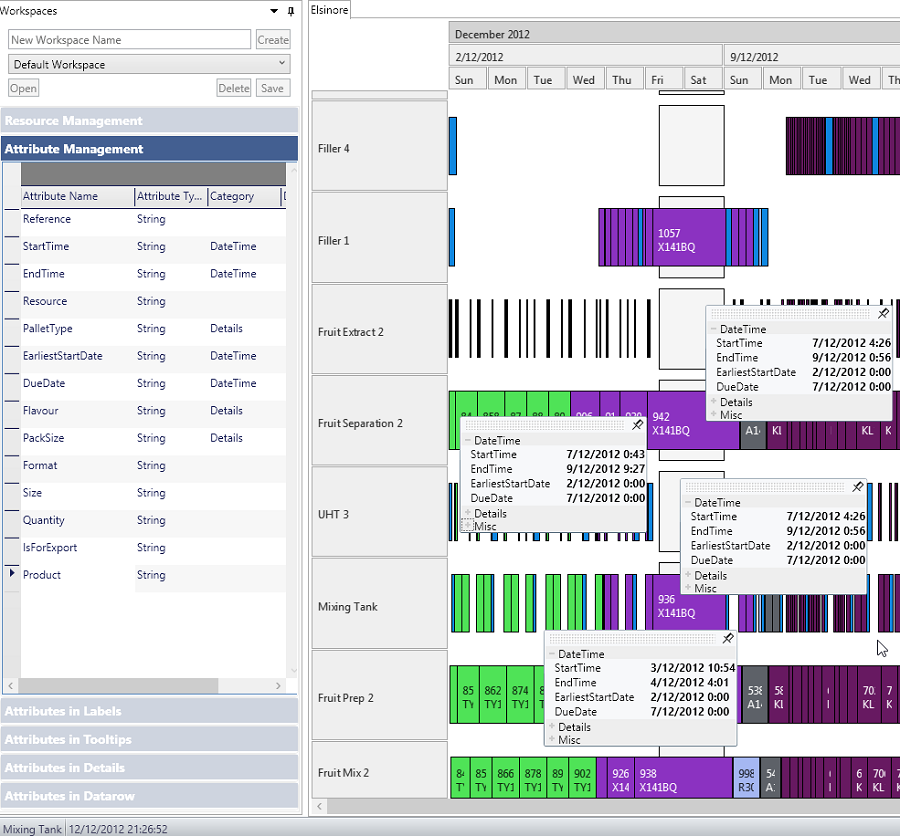Click right arrow of attribute grid scrollbar
Screen dimensions: 900x836
click(279, 686)
